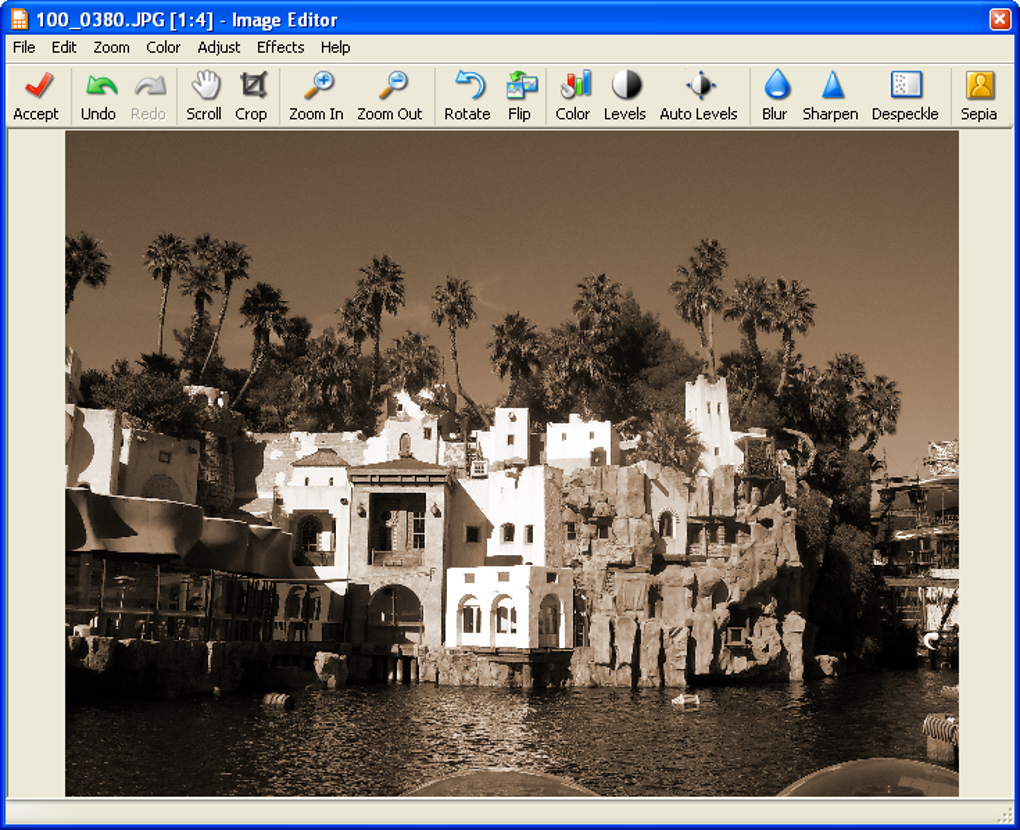
Task: Open the Adjust menu
Action: (x=219, y=47)
